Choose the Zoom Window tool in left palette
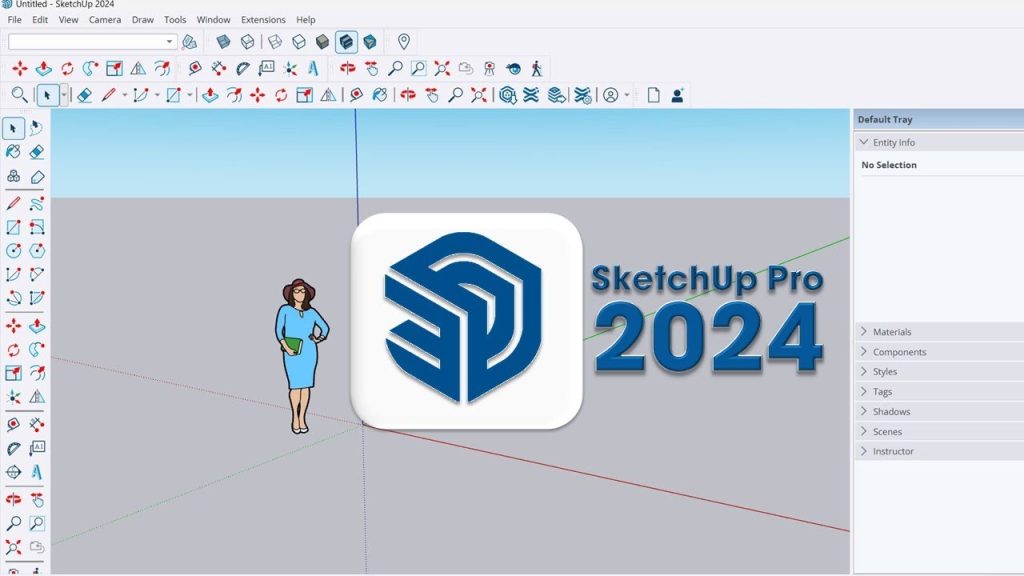The height and width of the screenshot is (576, 1024). point(37,523)
